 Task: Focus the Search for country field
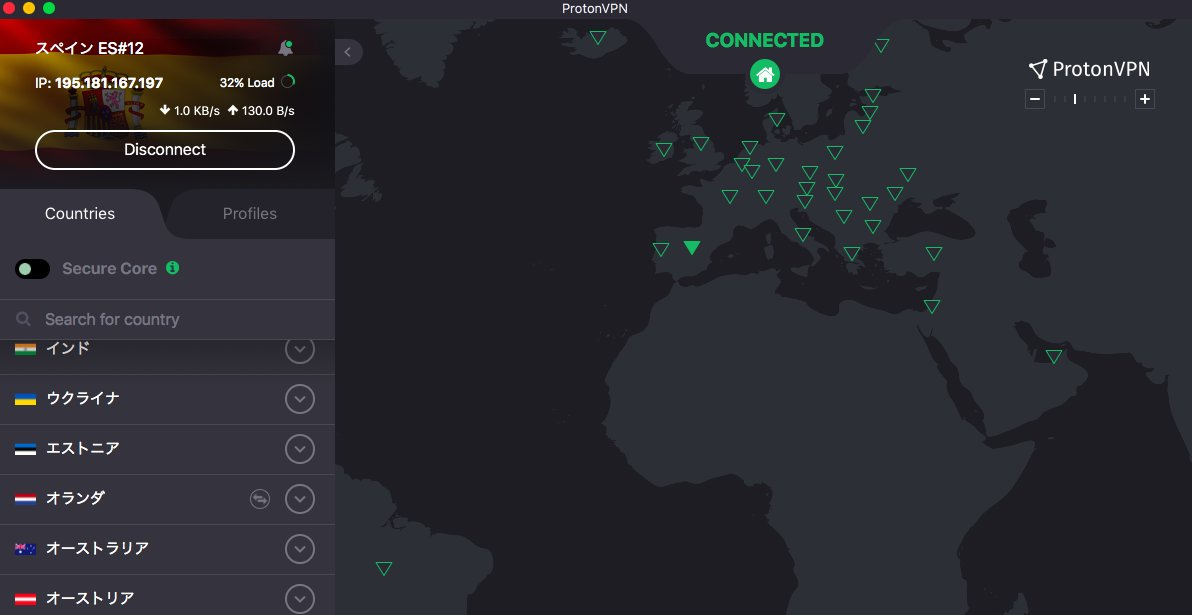tap(167, 319)
